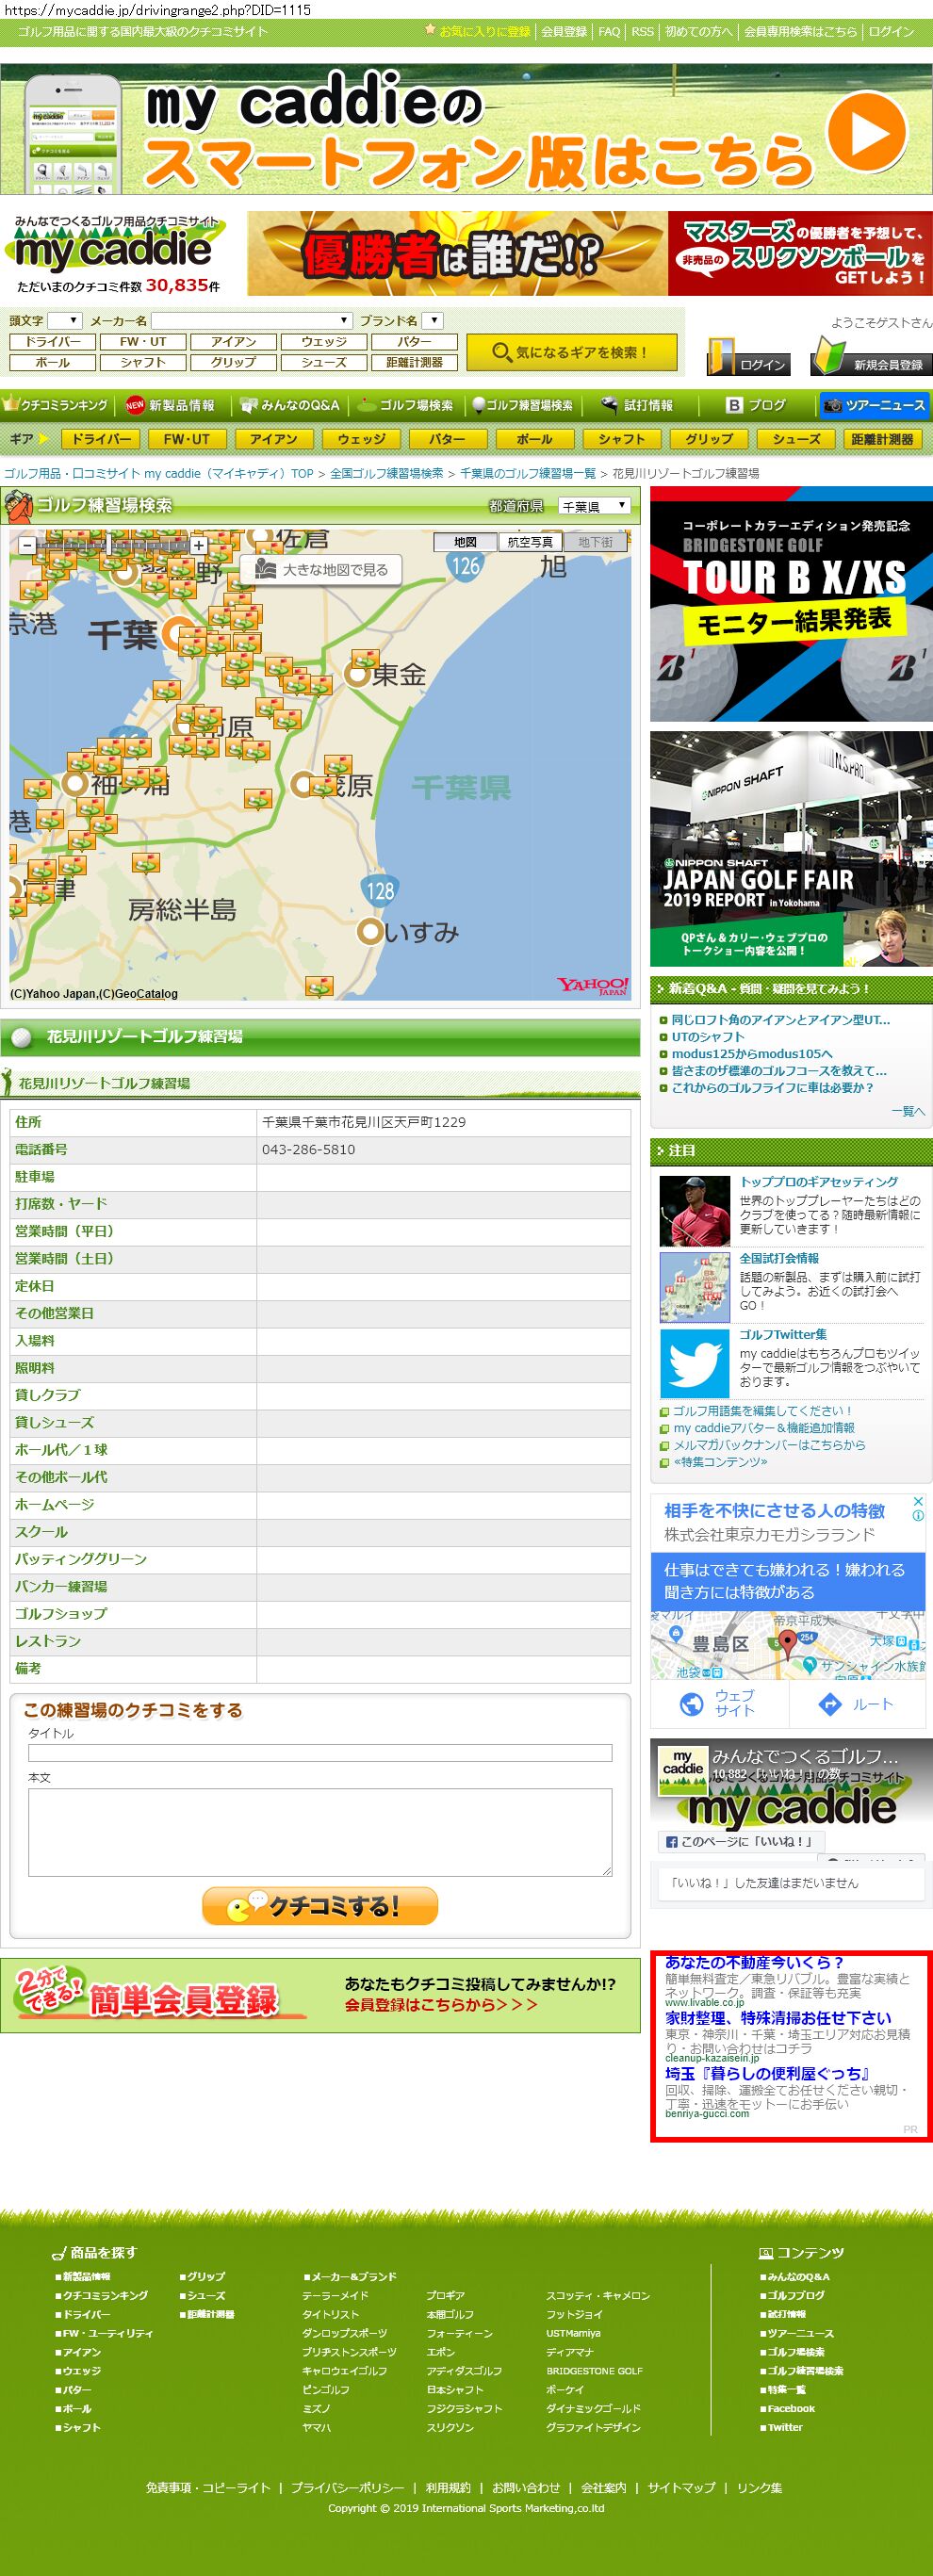Open ゴルフ場検索 menu item
Screen dimensions: 933x2576
(406, 405)
